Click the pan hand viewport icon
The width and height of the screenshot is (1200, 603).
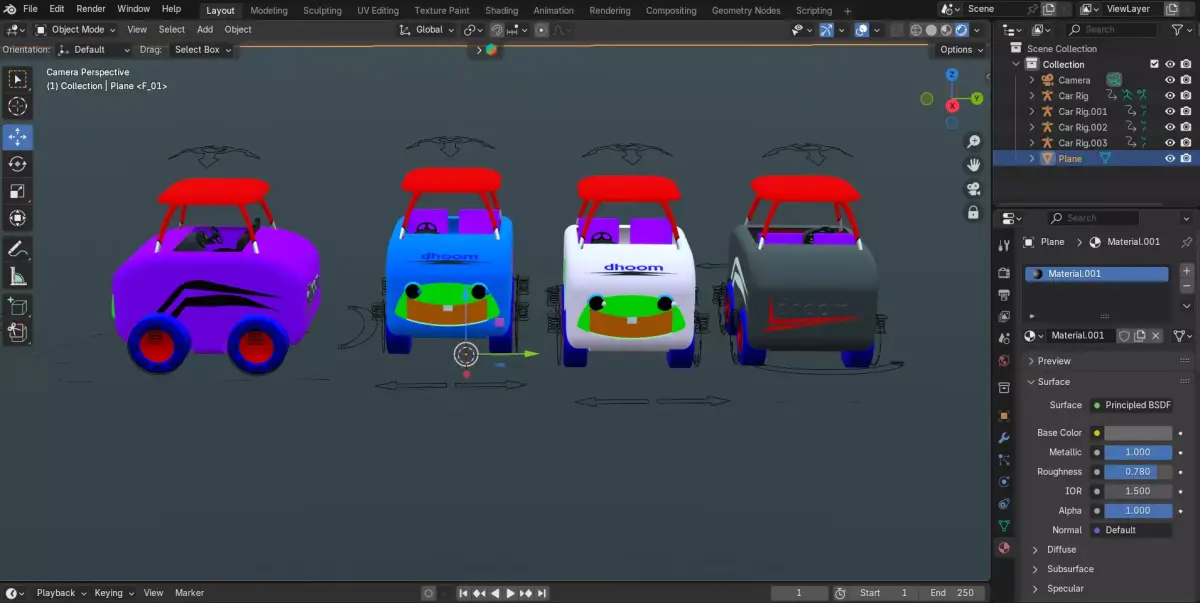click(x=972, y=165)
